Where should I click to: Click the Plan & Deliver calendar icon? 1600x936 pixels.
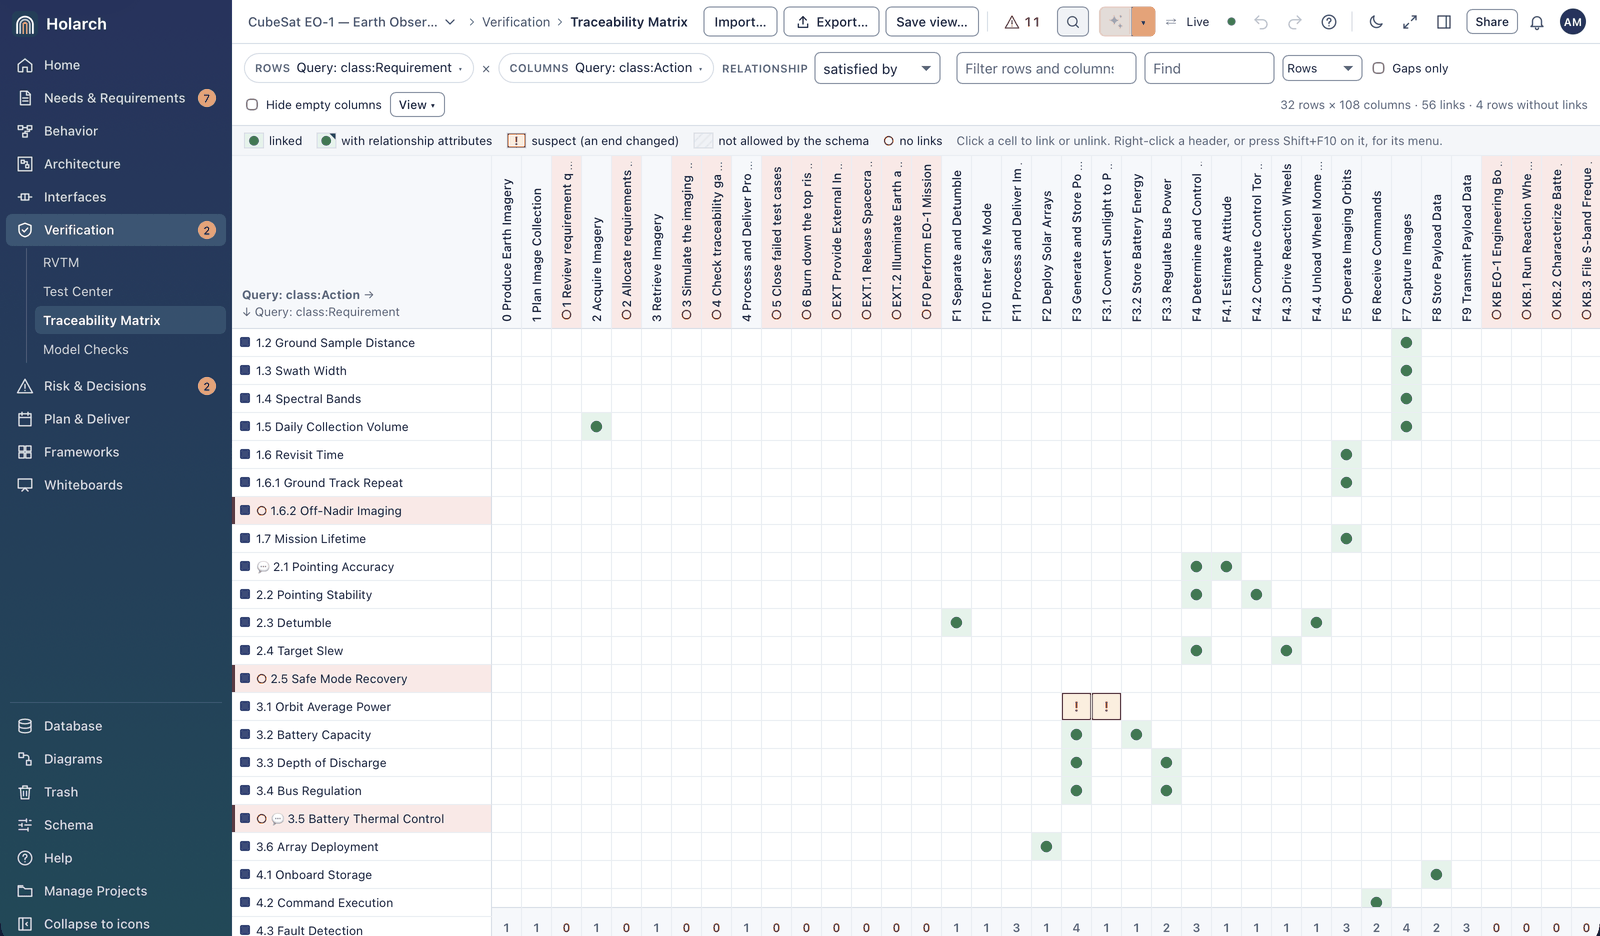click(x=25, y=419)
